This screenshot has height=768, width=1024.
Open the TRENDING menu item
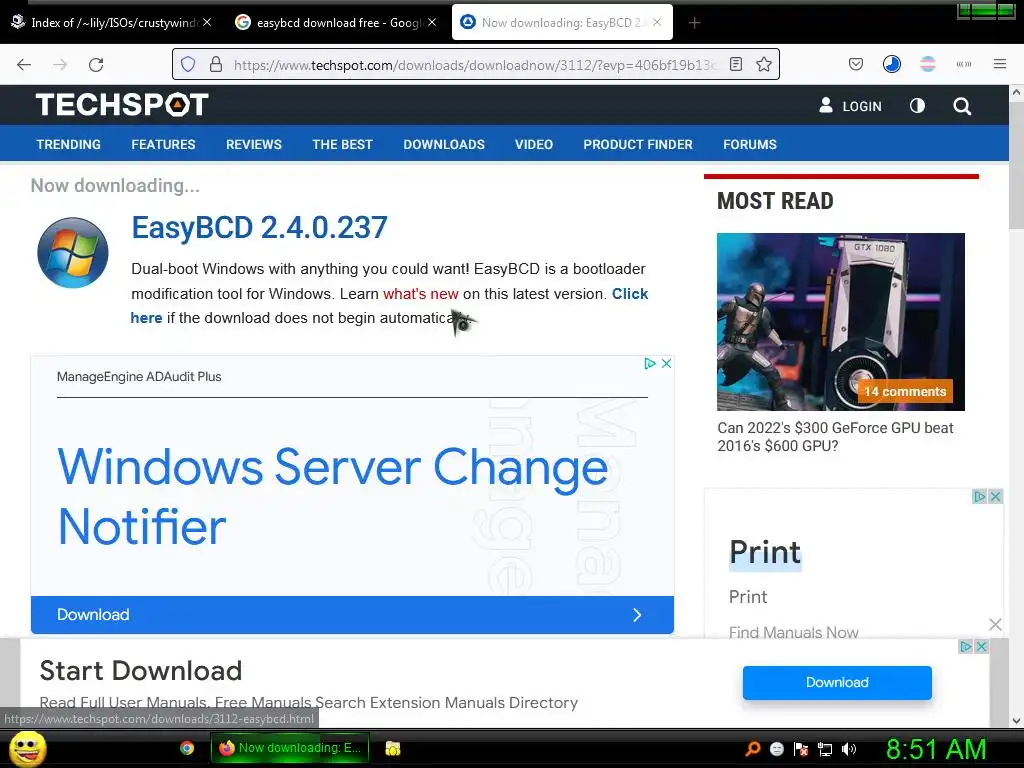(69, 144)
